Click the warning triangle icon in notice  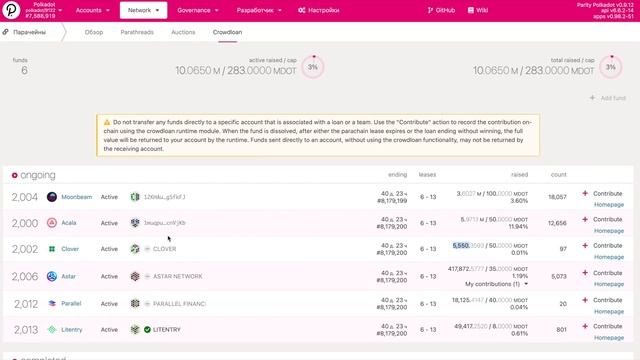point(107,122)
